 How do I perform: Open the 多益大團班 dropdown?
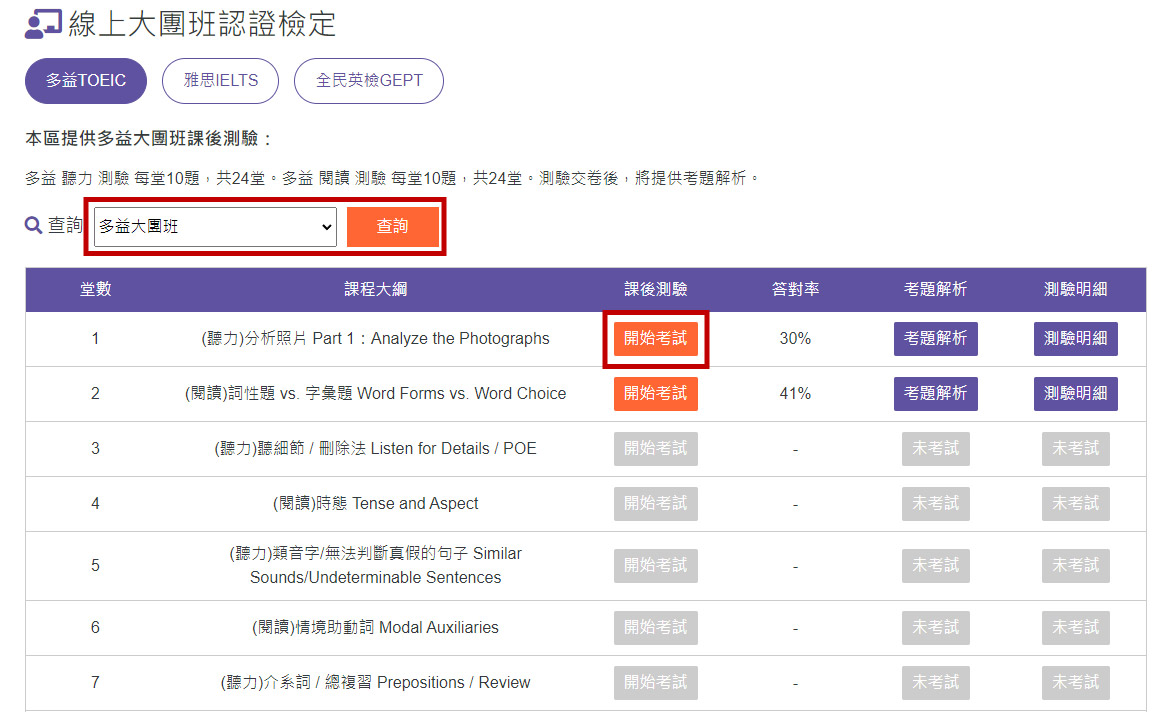[215, 226]
